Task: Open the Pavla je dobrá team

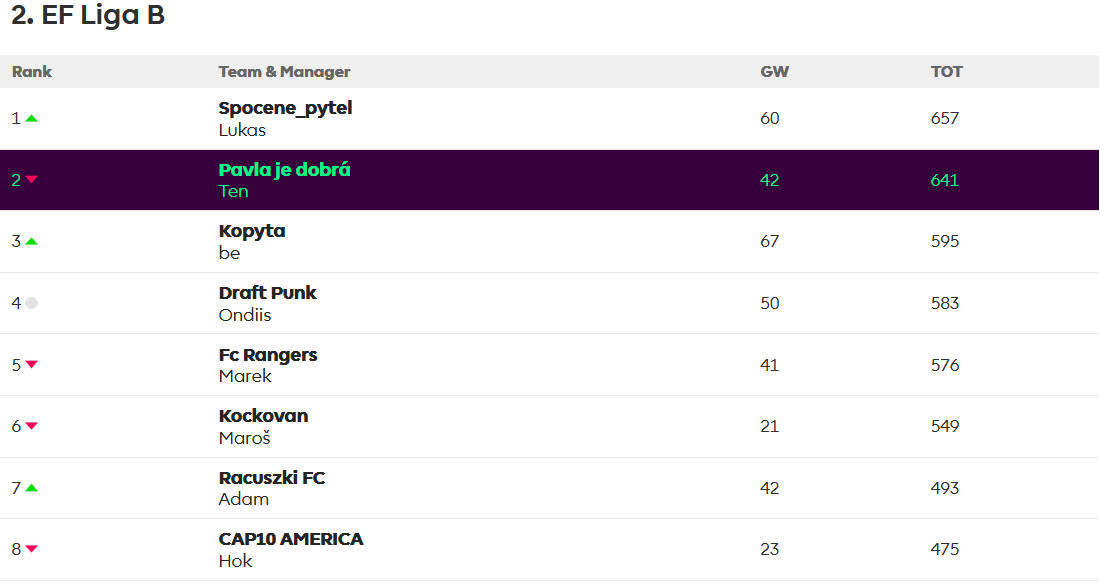Action: point(284,170)
